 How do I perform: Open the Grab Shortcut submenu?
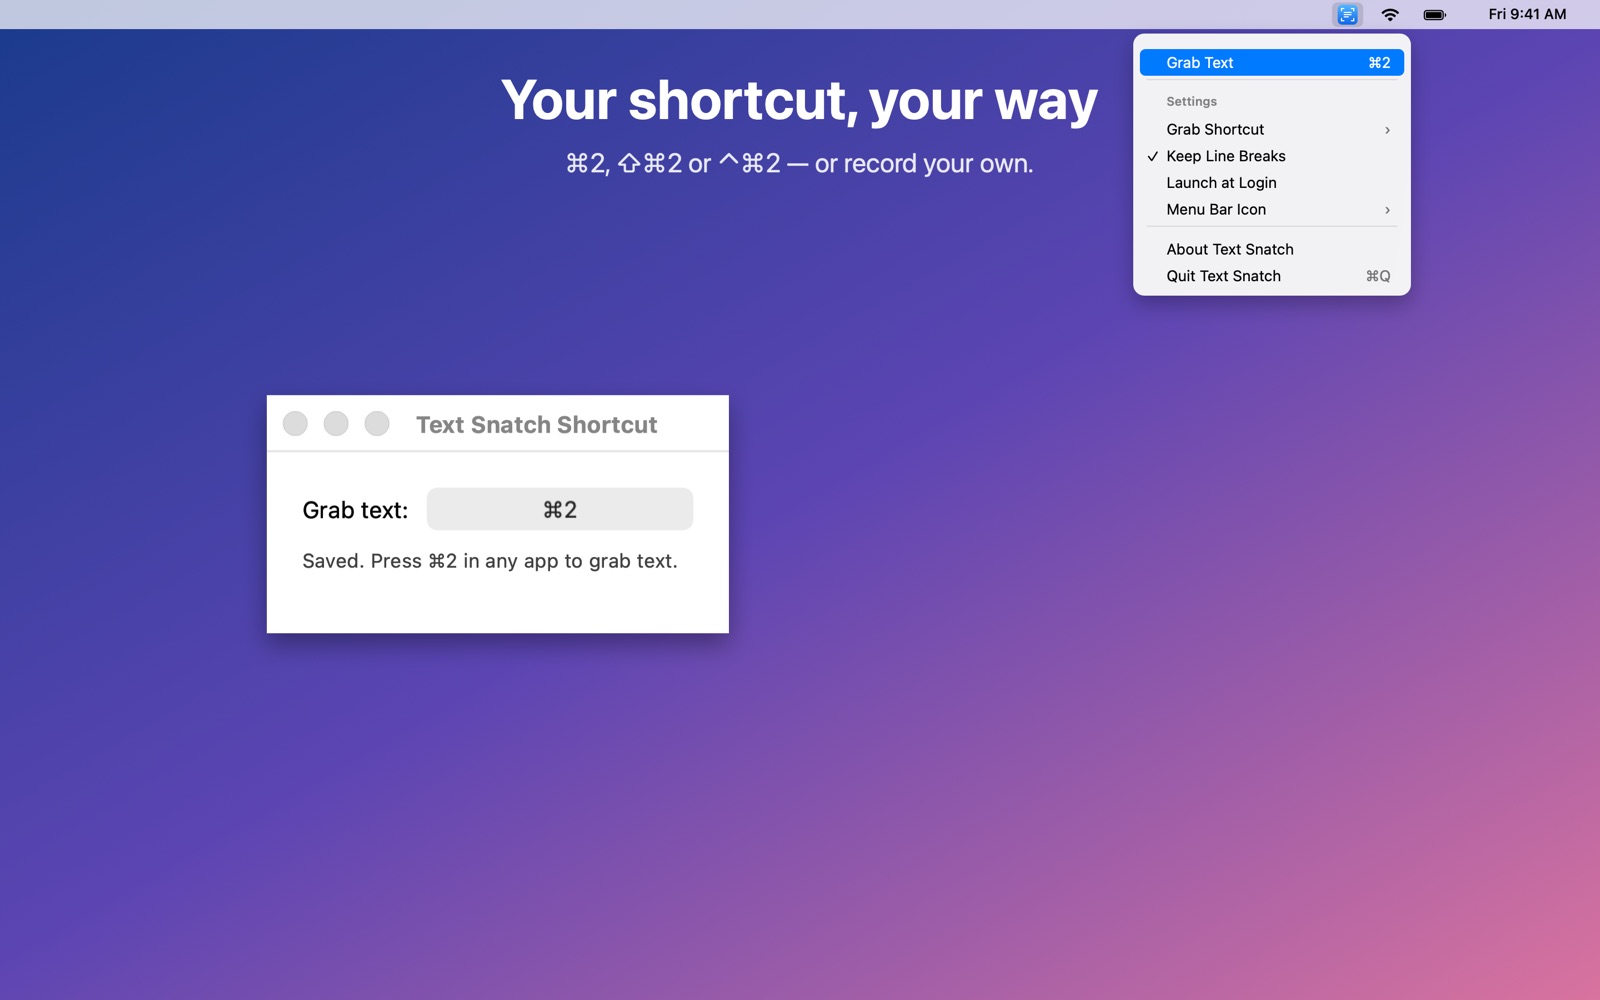tap(1272, 130)
